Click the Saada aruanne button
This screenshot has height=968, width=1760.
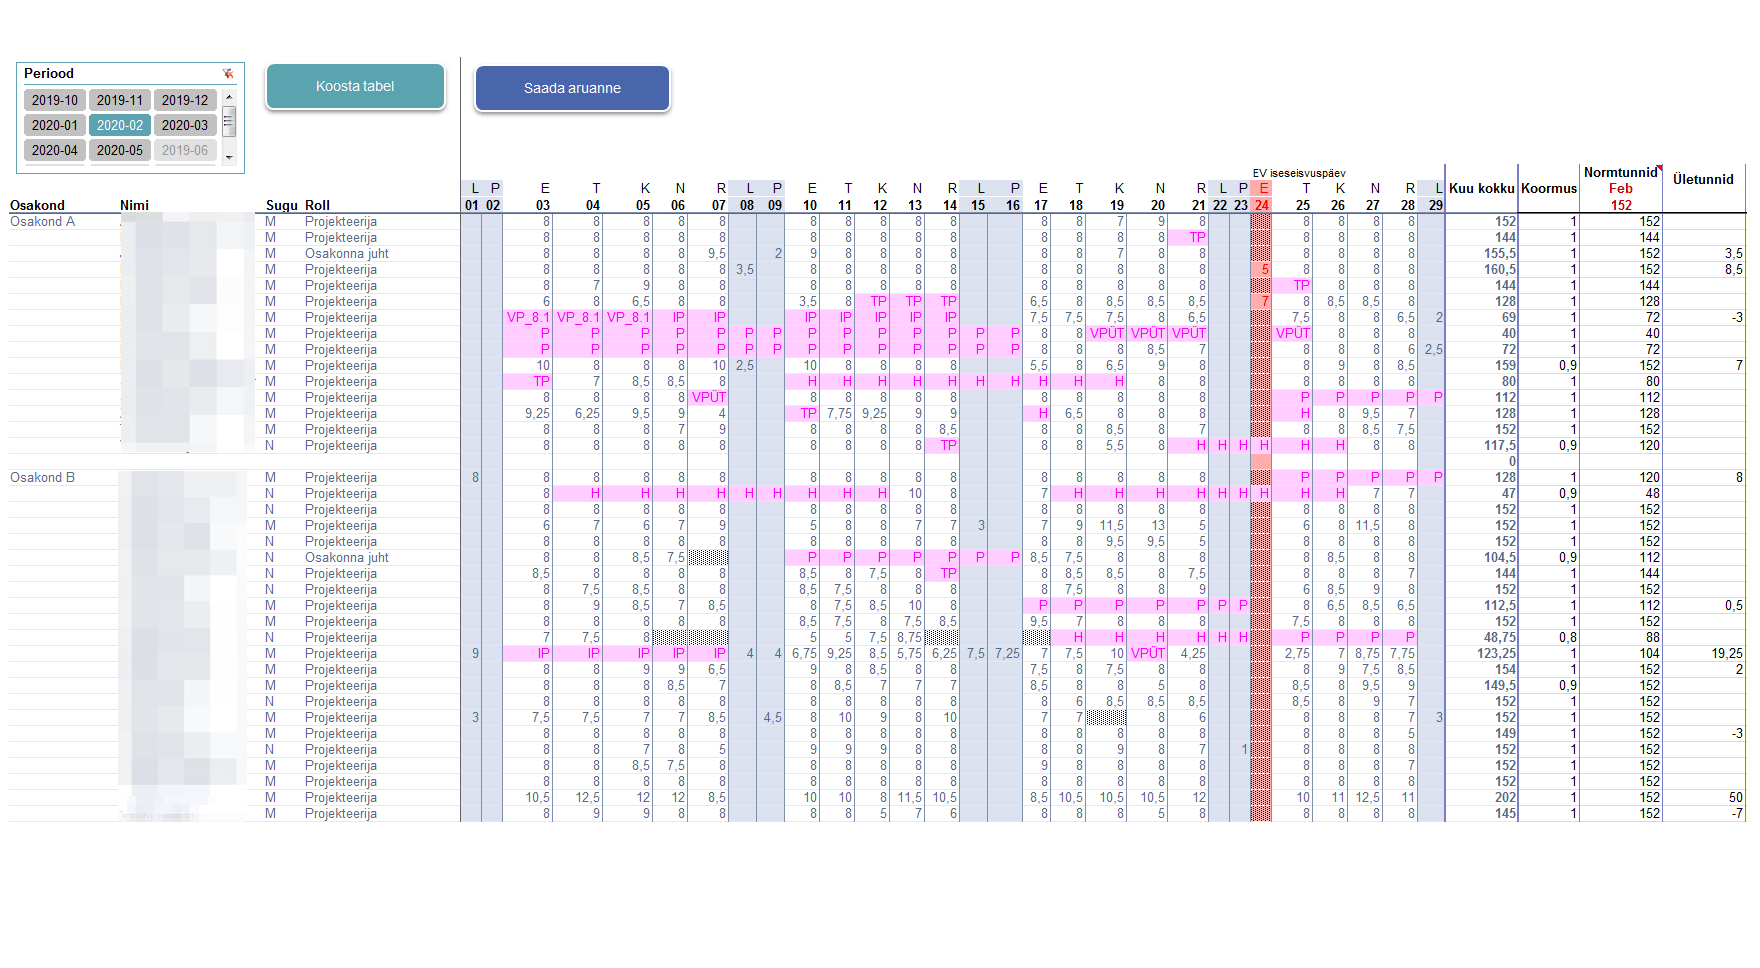click(x=572, y=88)
